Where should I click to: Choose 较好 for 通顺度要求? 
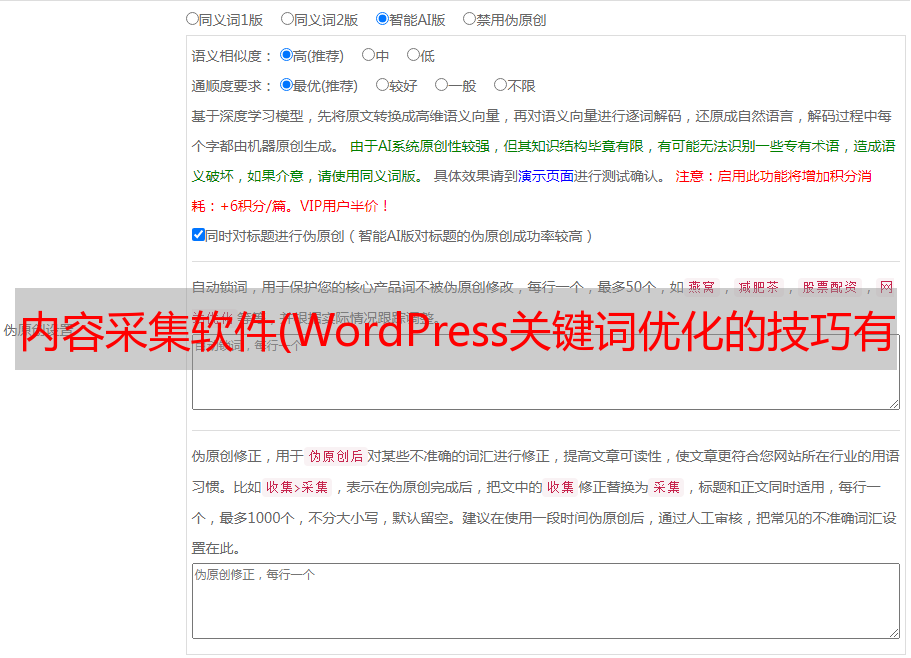(x=382, y=85)
